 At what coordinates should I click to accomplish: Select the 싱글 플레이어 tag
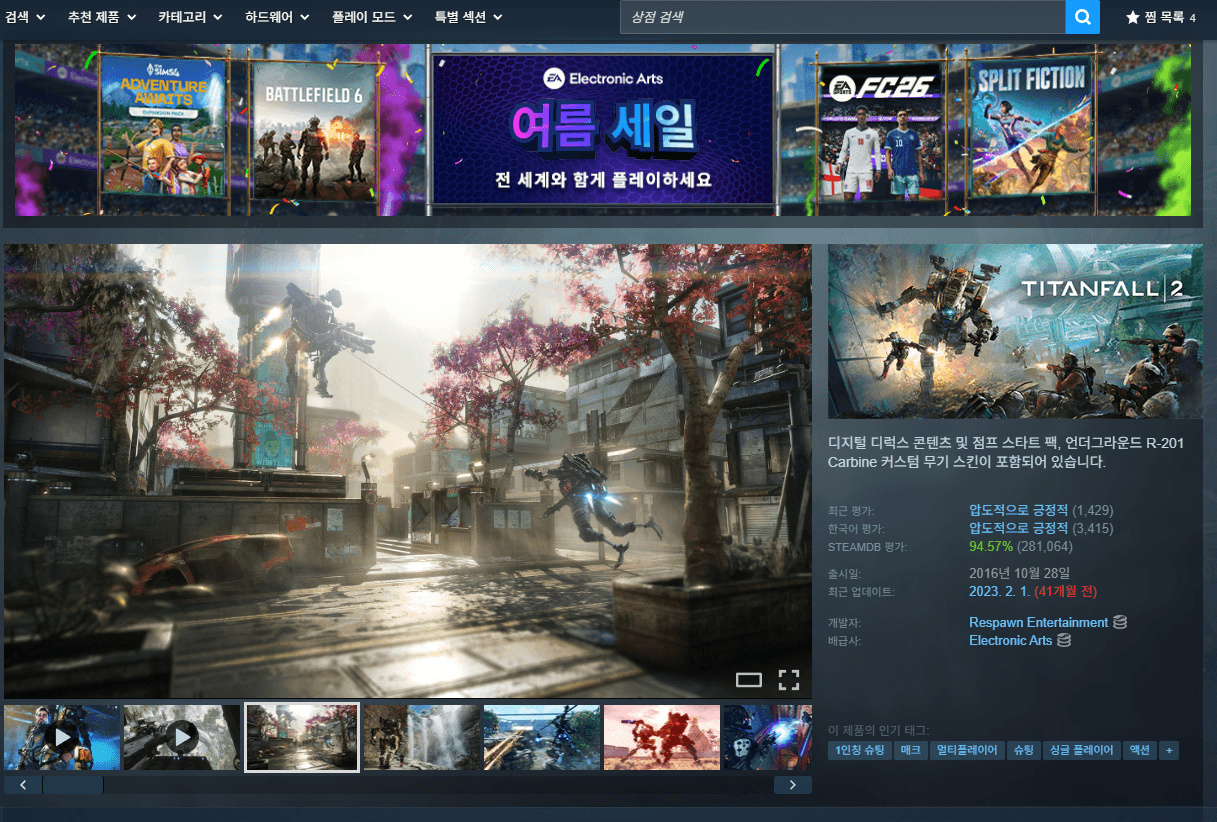point(1081,750)
